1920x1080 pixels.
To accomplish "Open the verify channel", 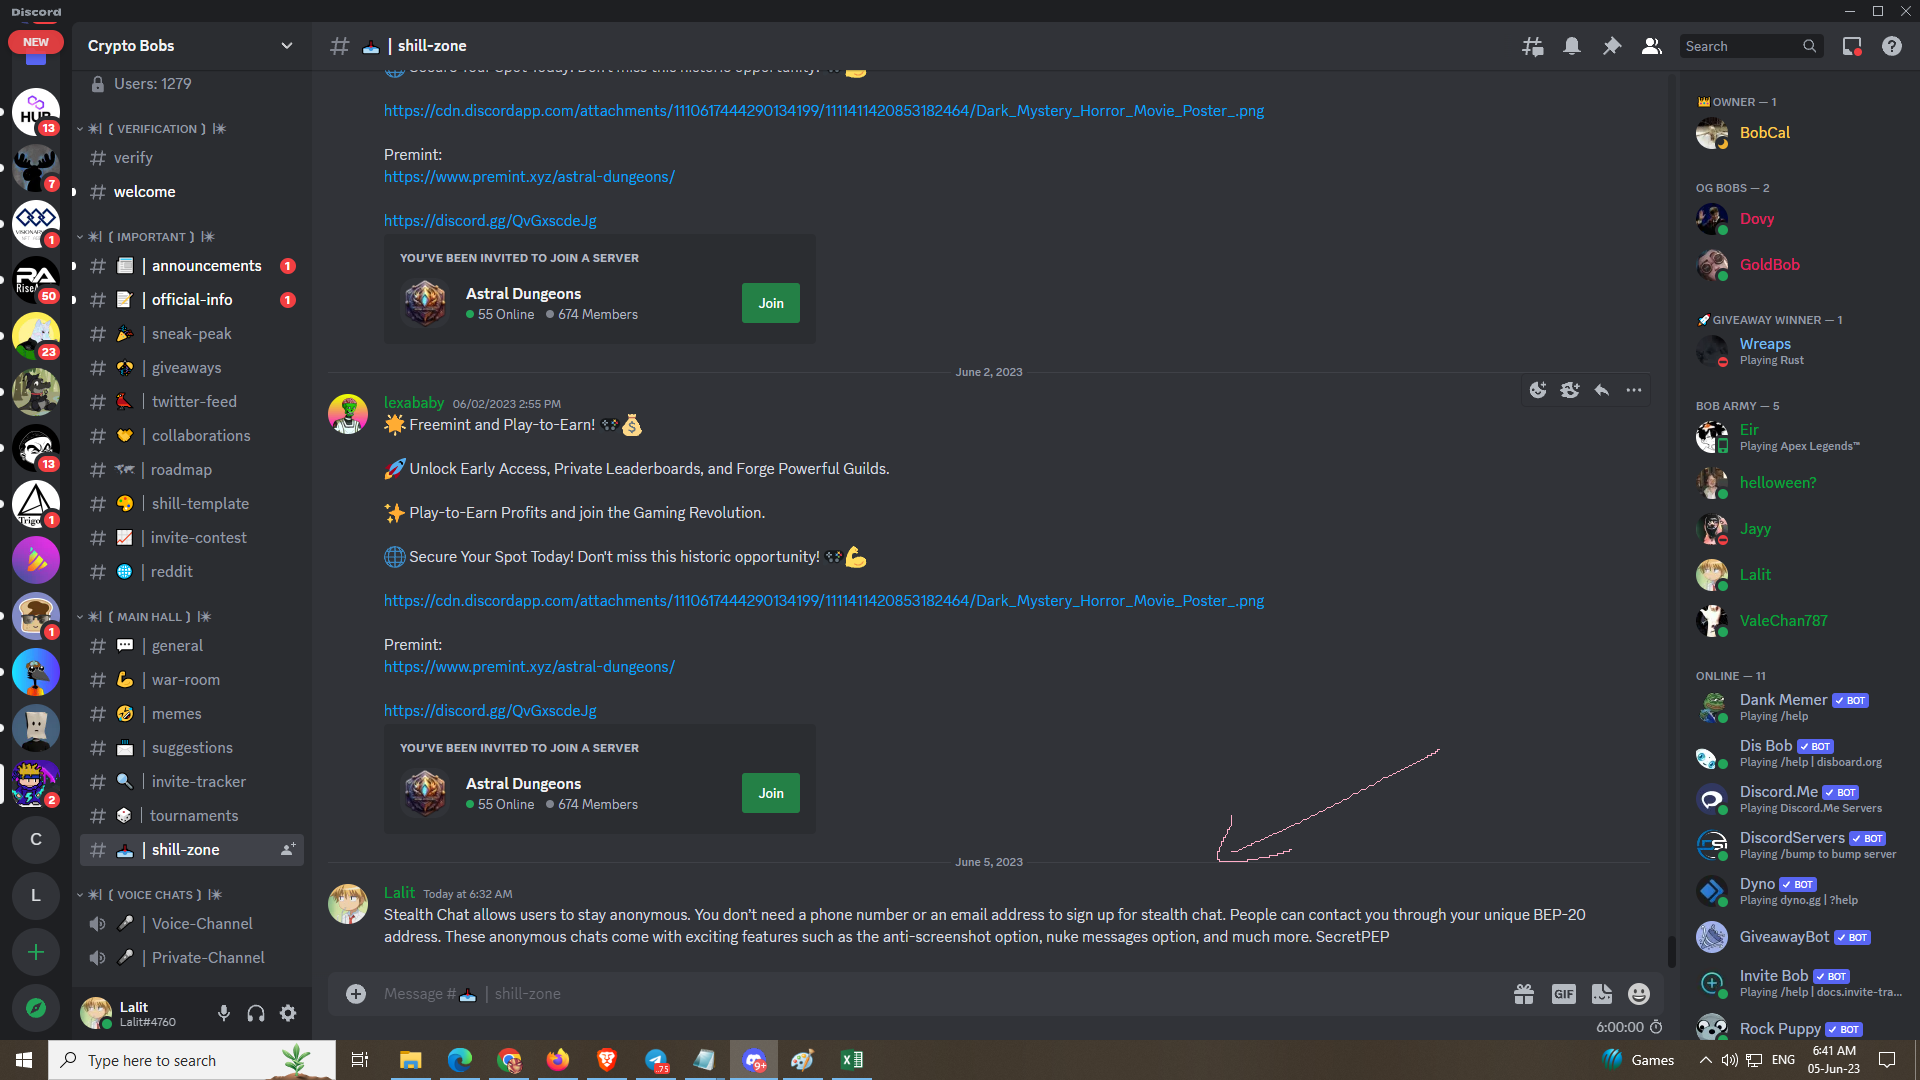I will [192, 158].
